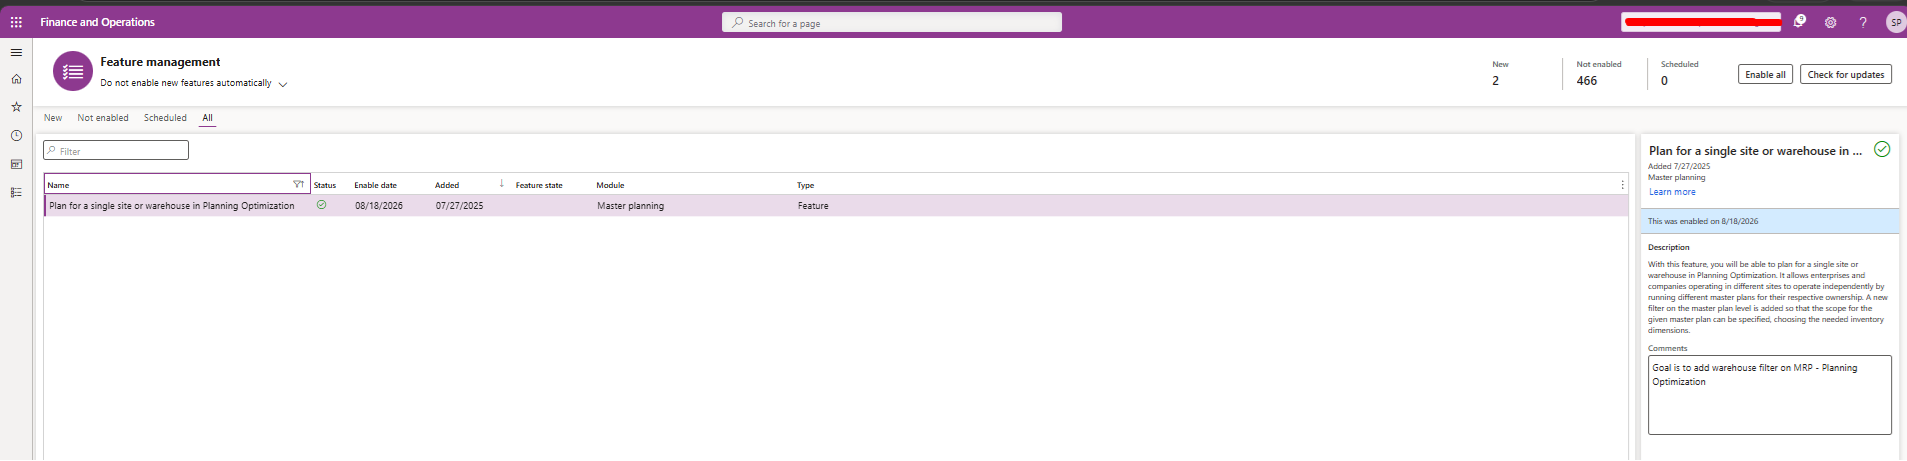
Task: Click the grid Filter input field
Action: pos(116,150)
